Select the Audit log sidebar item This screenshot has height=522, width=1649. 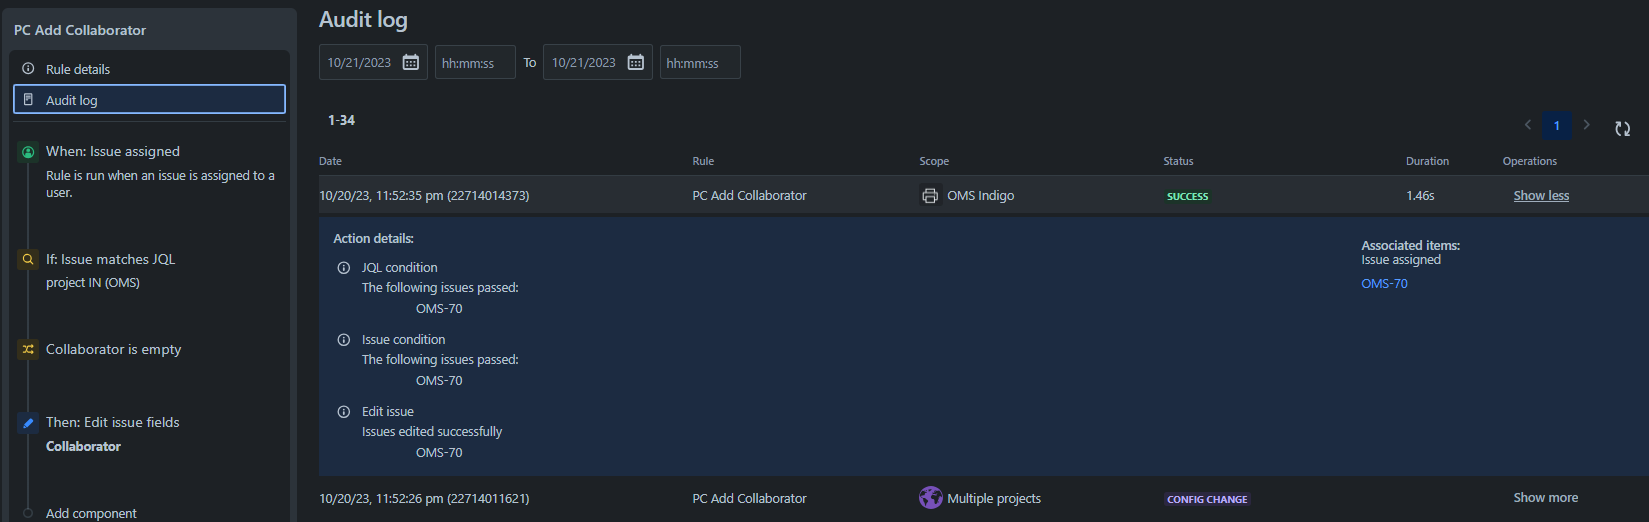point(149,100)
